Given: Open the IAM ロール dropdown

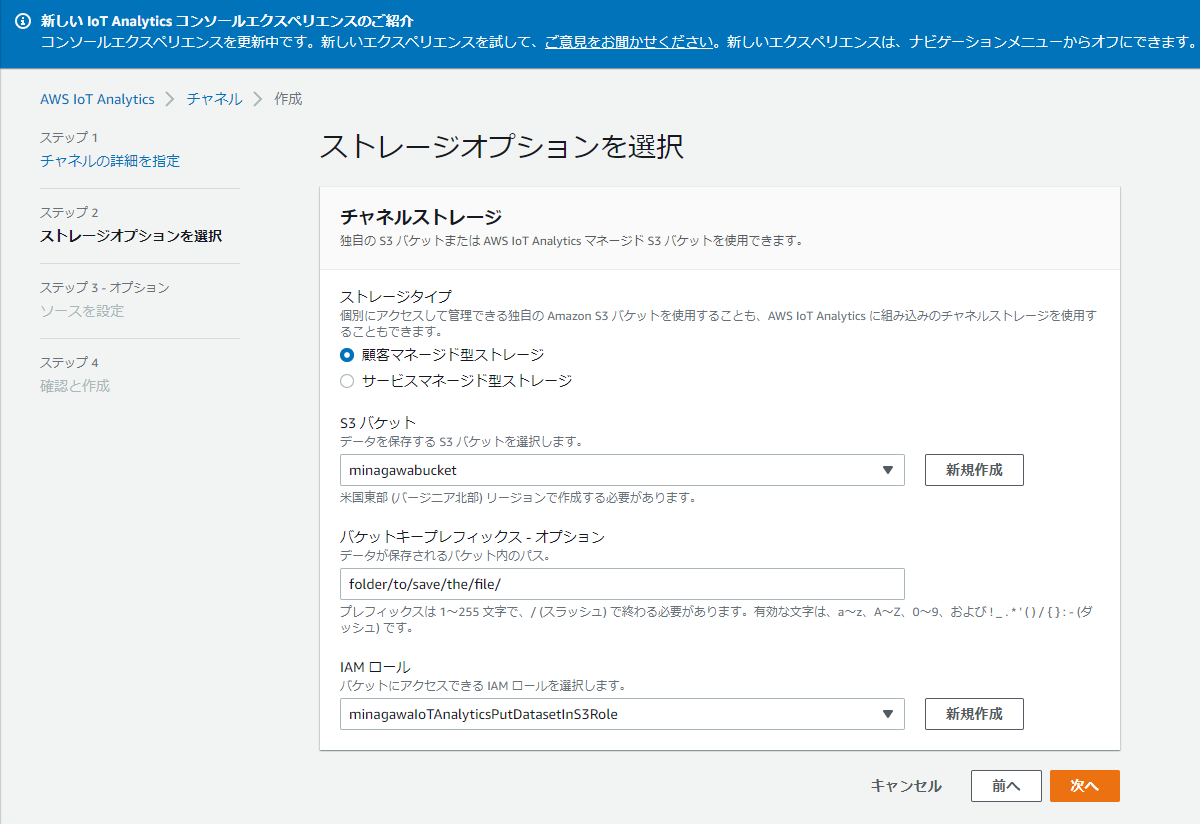Looking at the screenshot, I should (x=622, y=714).
